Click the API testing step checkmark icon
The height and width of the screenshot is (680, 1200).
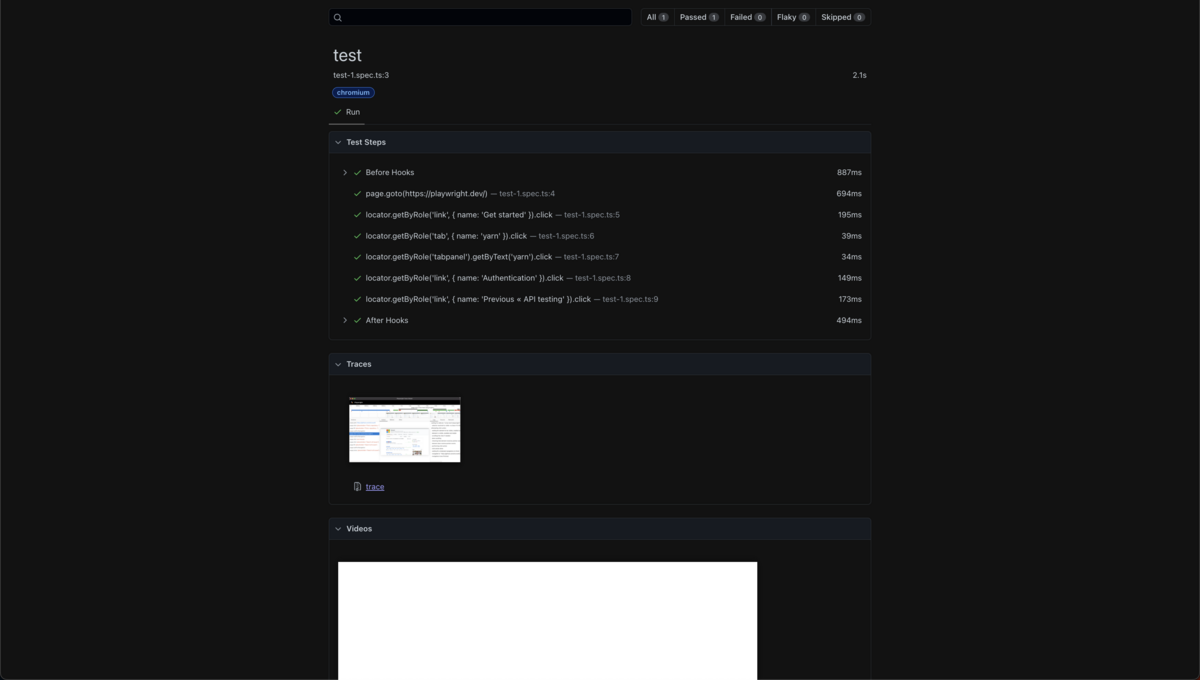[x=357, y=299]
